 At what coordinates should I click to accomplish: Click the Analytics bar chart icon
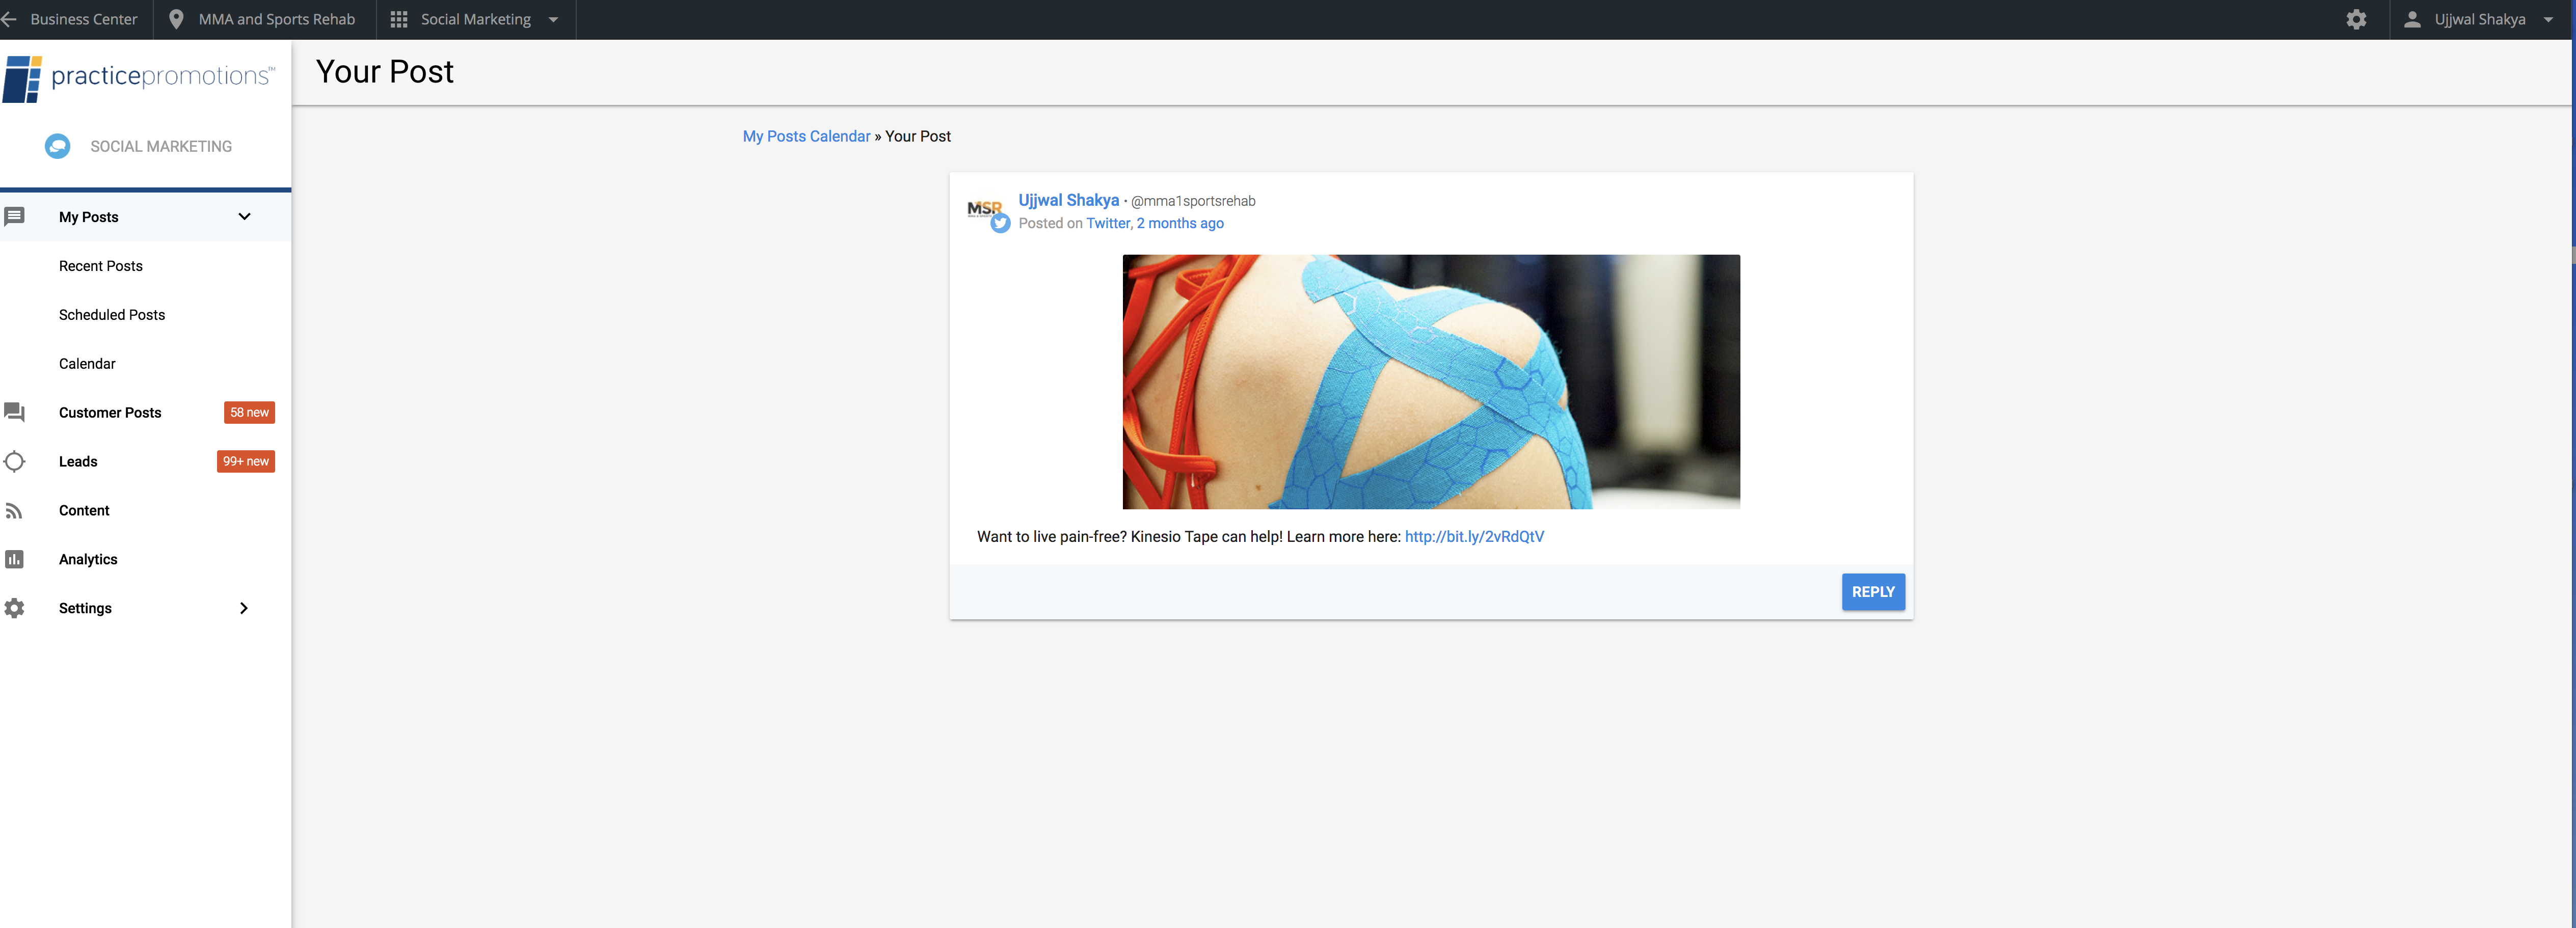click(14, 559)
